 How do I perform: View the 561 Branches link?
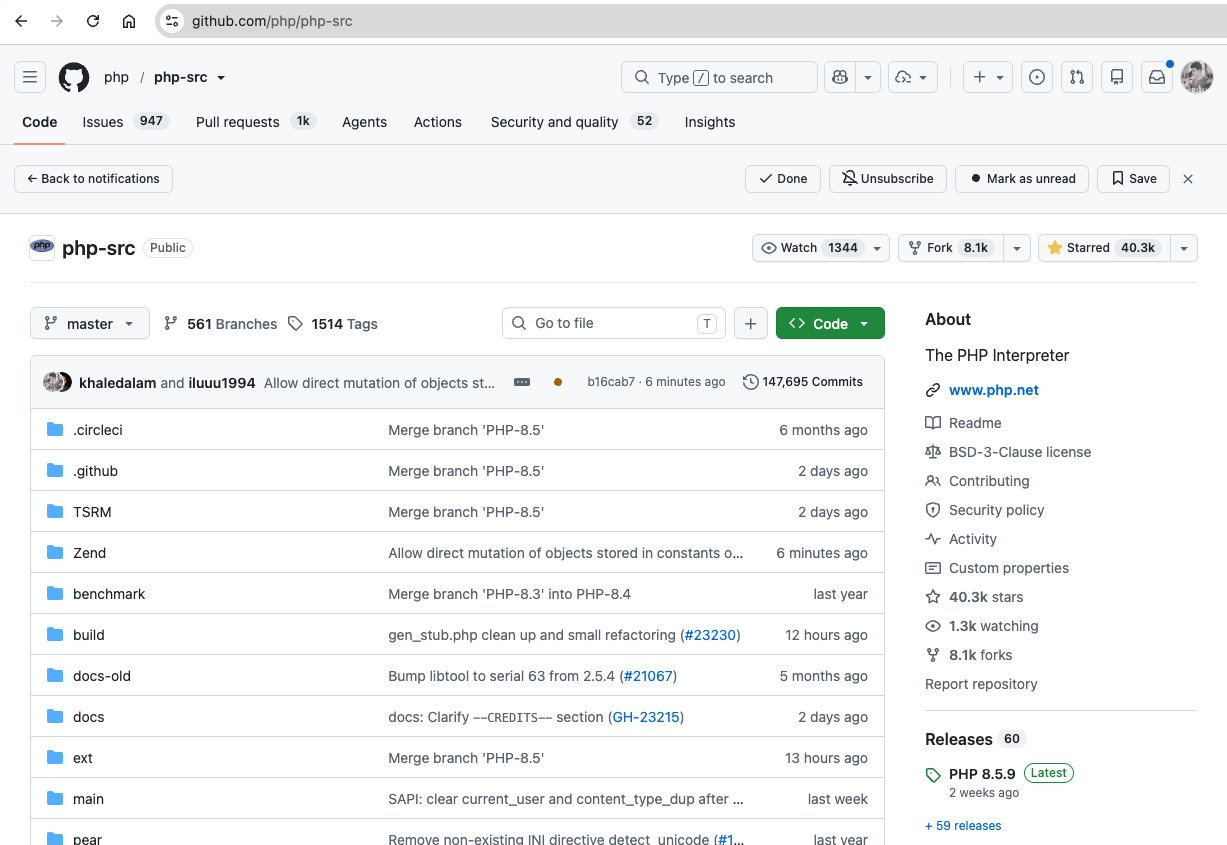pos(220,324)
